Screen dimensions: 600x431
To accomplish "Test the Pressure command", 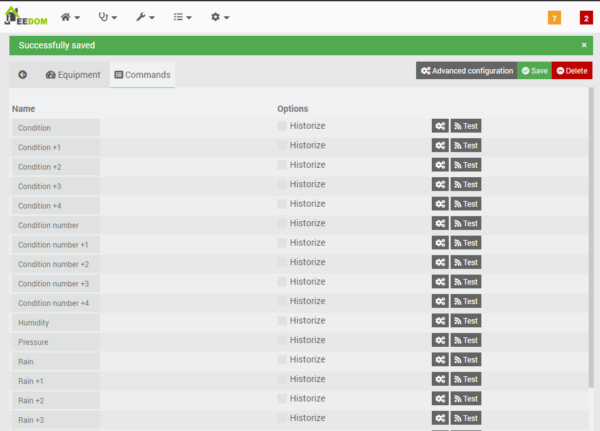I will pyautogui.click(x=466, y=341).
